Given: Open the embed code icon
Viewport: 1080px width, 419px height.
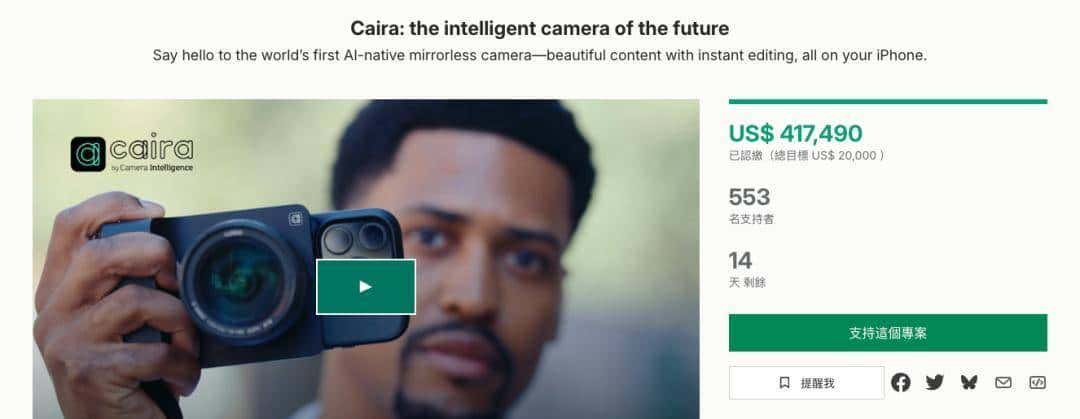Looking at the screenshot, I should 1037,382.
